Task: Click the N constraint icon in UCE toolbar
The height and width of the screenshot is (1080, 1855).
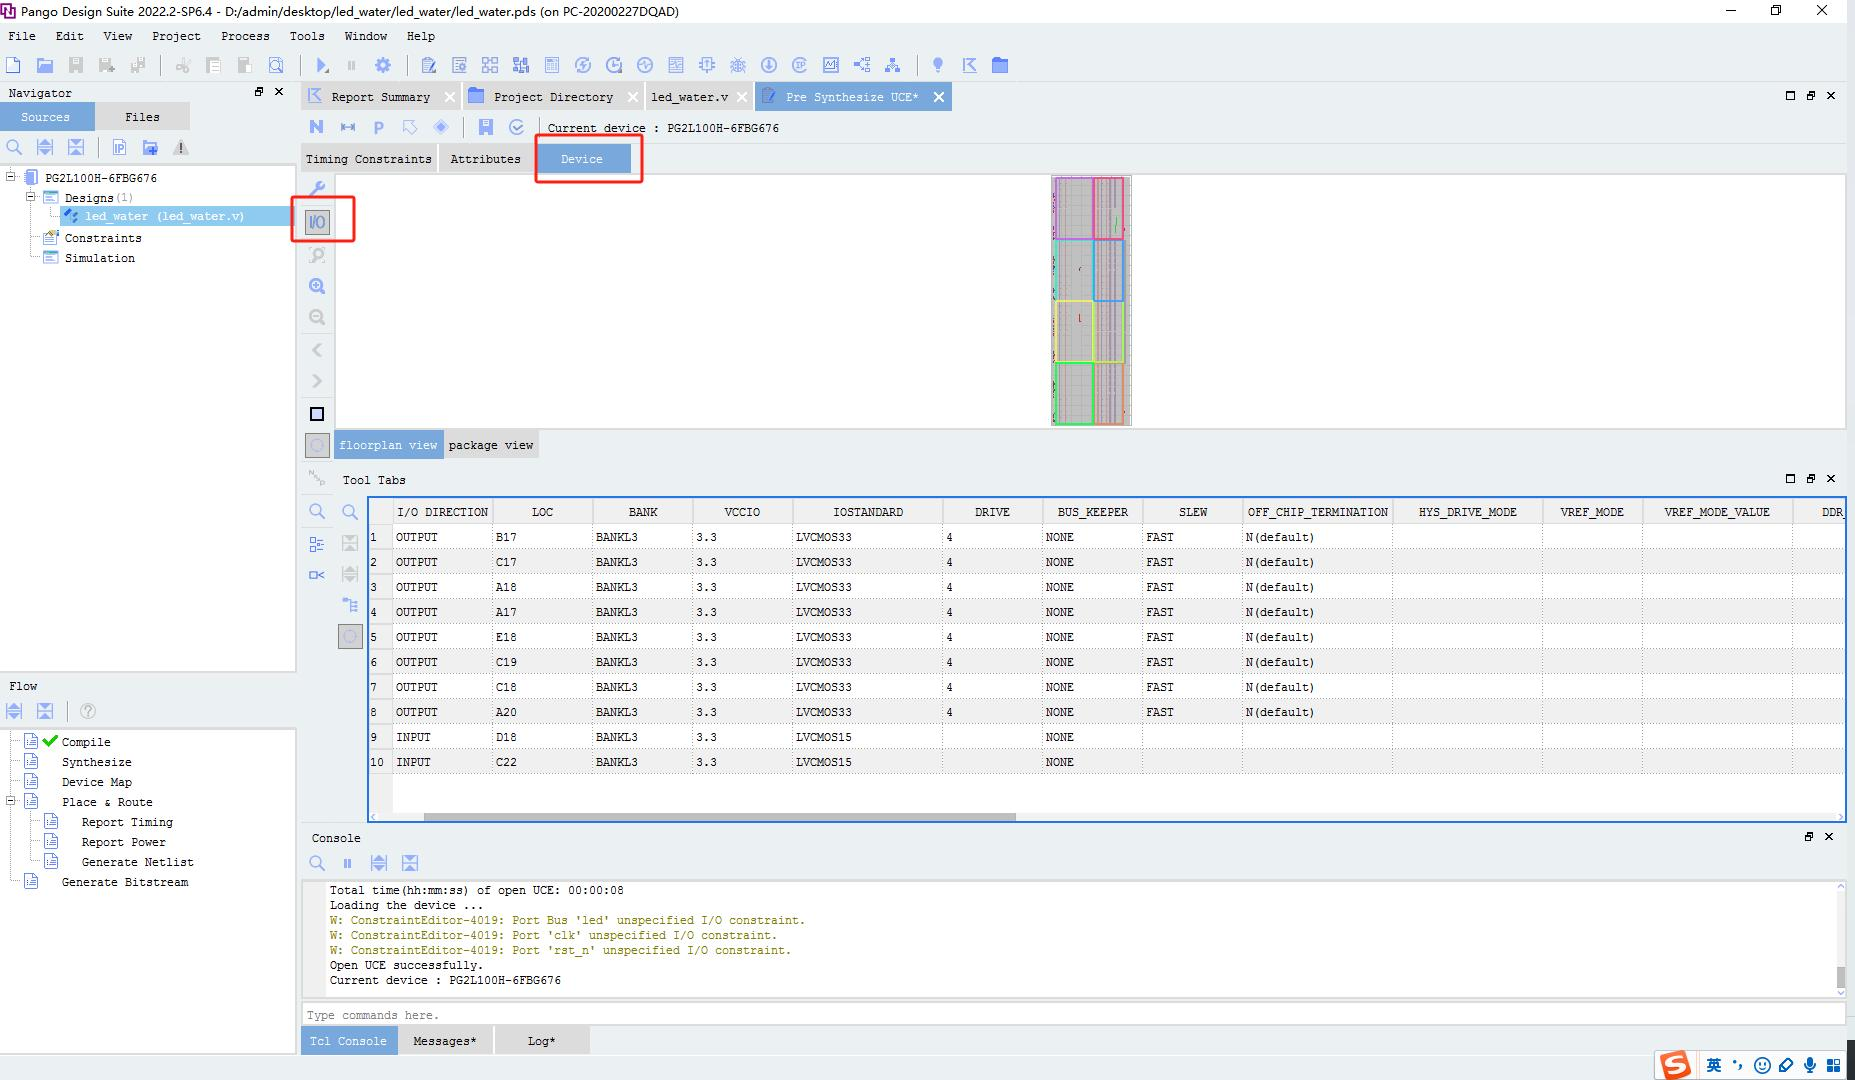Action: tap(316, 127)
